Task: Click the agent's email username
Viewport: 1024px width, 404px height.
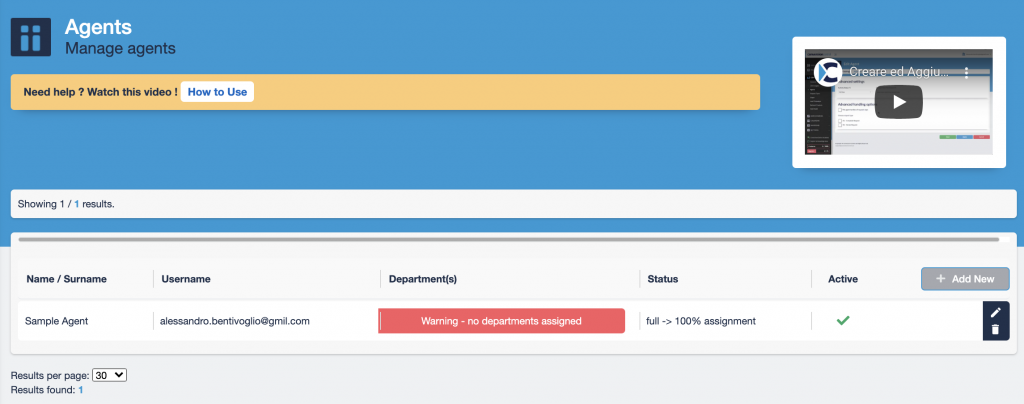Action: 235,321
